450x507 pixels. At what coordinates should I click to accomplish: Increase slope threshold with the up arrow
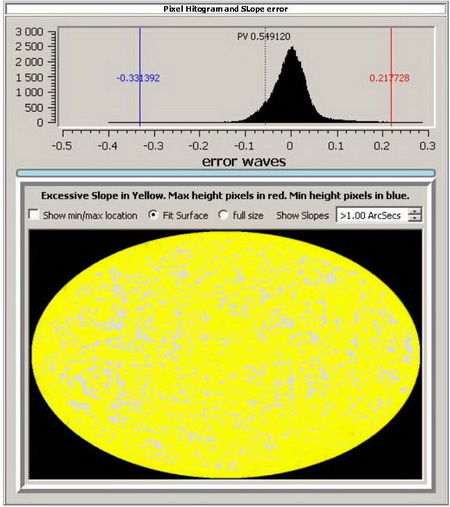click(x=415, y=211)
